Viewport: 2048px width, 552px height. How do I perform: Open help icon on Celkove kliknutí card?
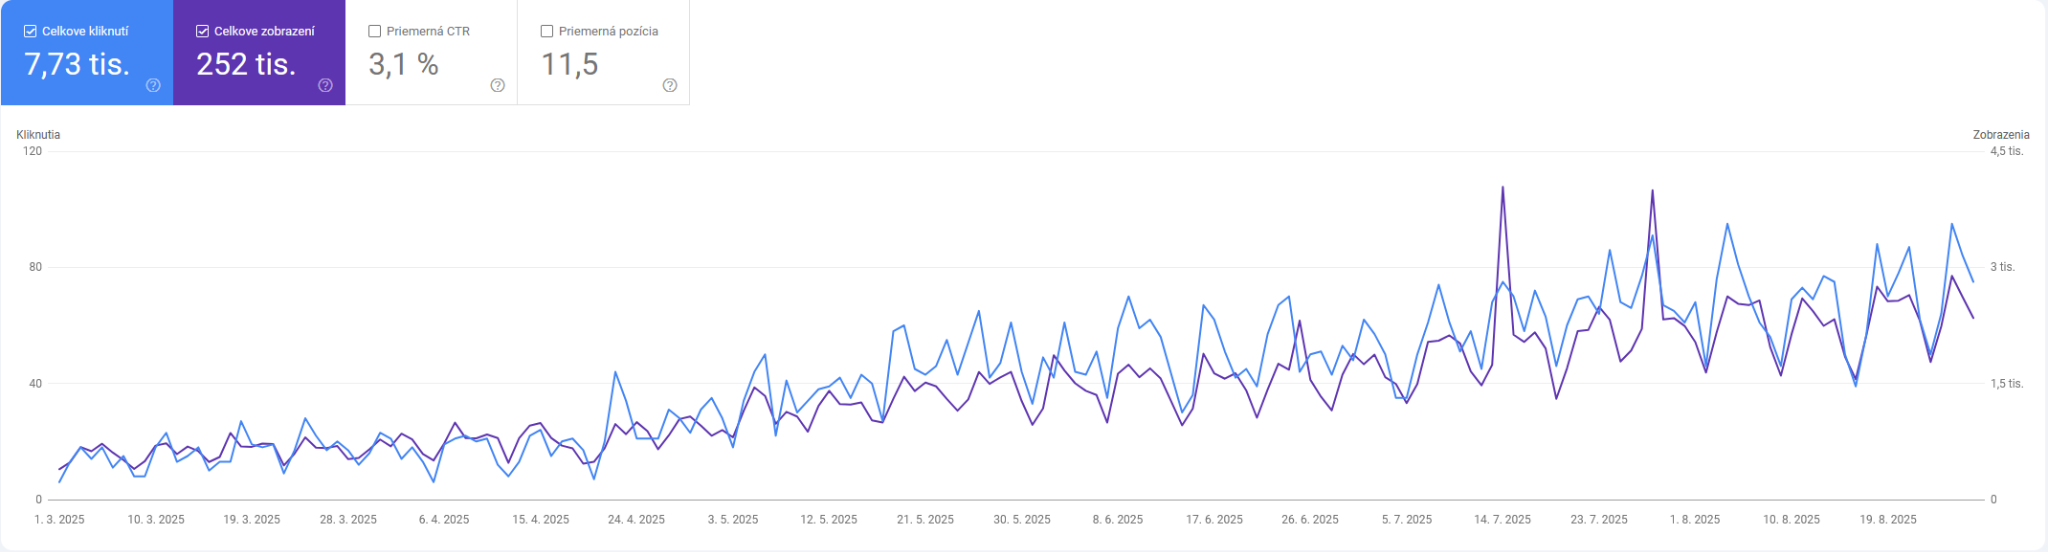(x=153, y=85)
